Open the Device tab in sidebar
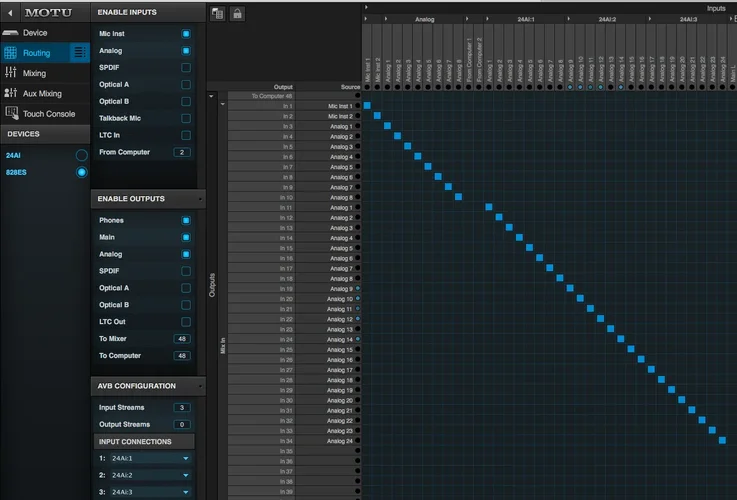737x500 pixels. 35,32
